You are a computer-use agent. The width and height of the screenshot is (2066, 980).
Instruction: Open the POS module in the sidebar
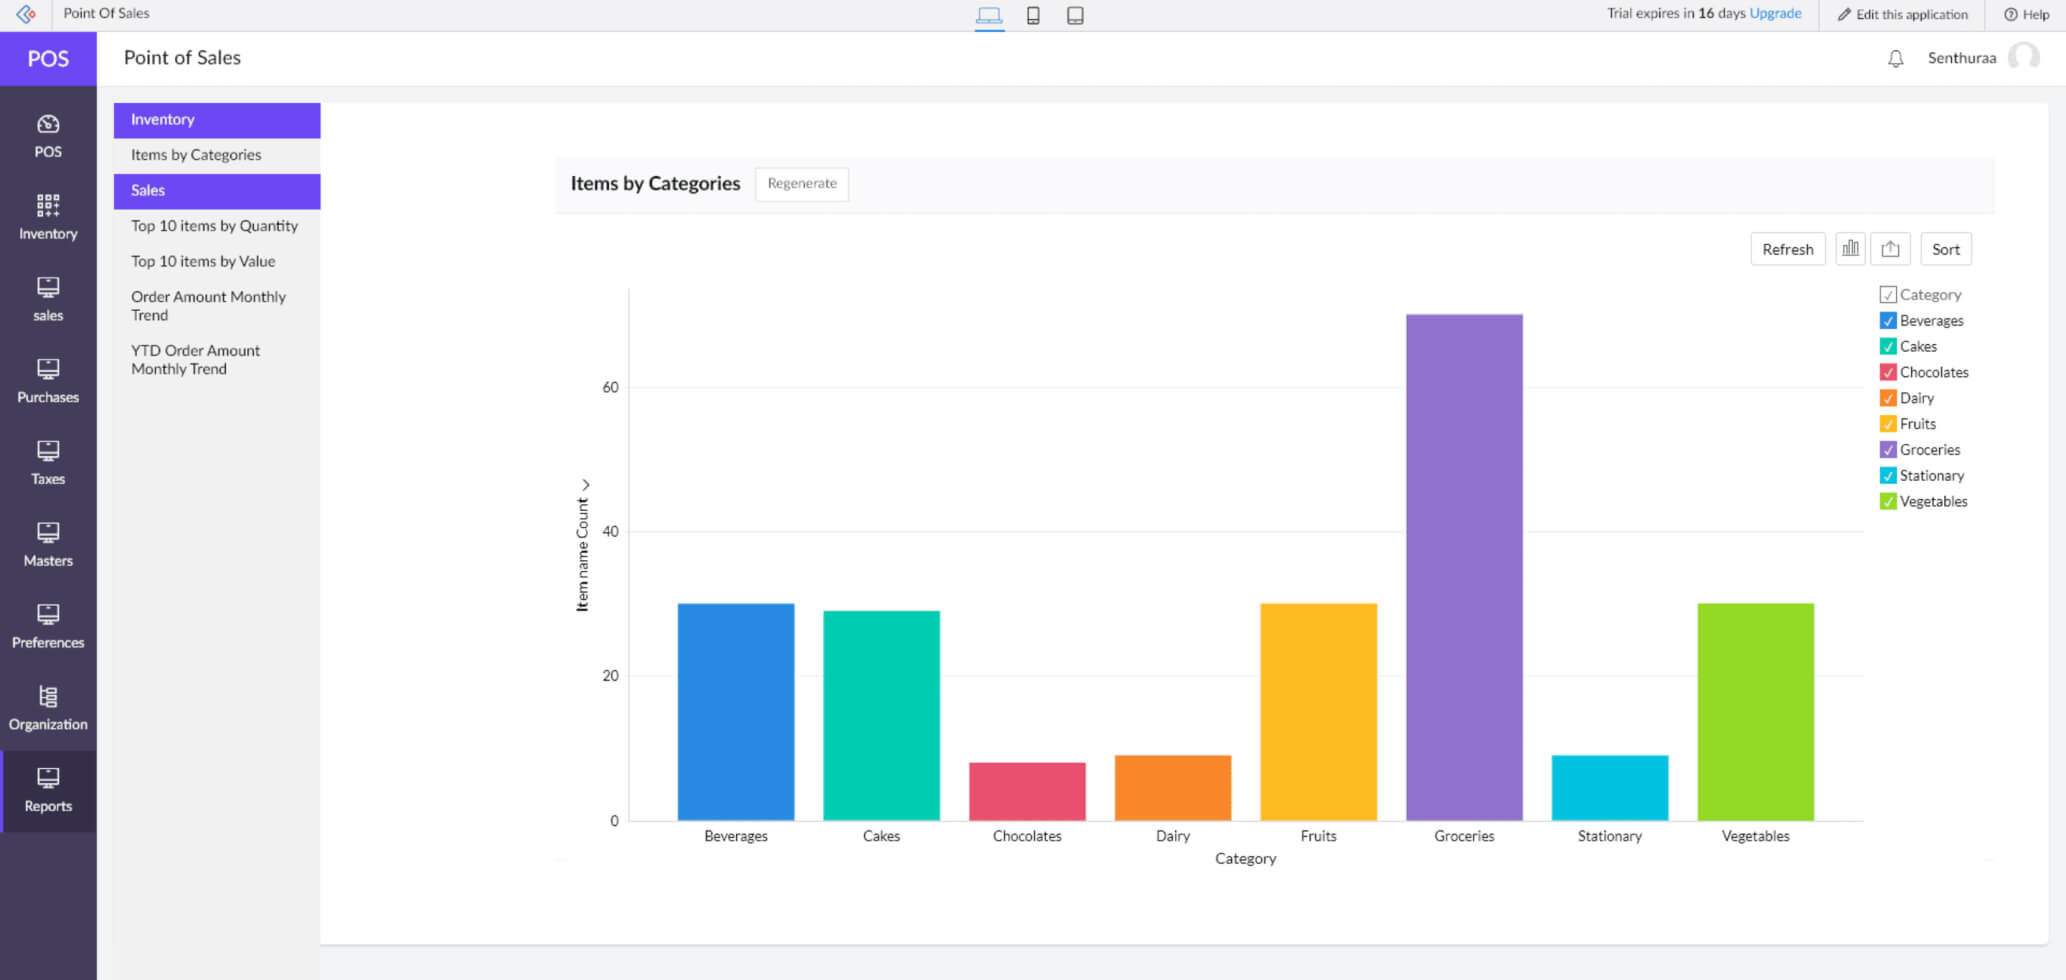(x=48, y=135)
